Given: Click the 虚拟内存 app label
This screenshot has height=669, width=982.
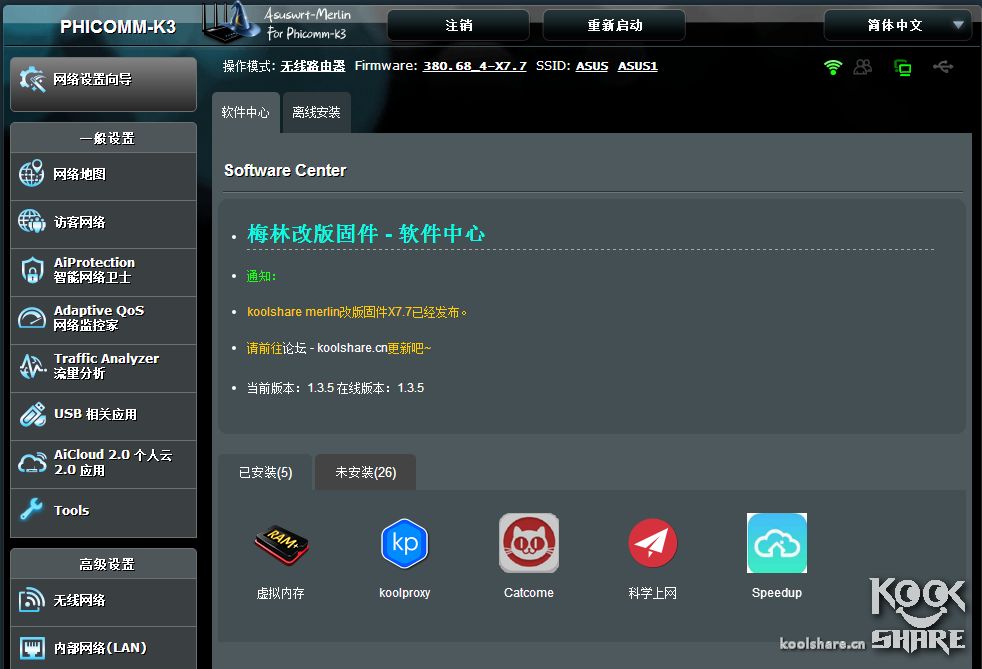Looking at the screenshot, I should click(281, 593).
